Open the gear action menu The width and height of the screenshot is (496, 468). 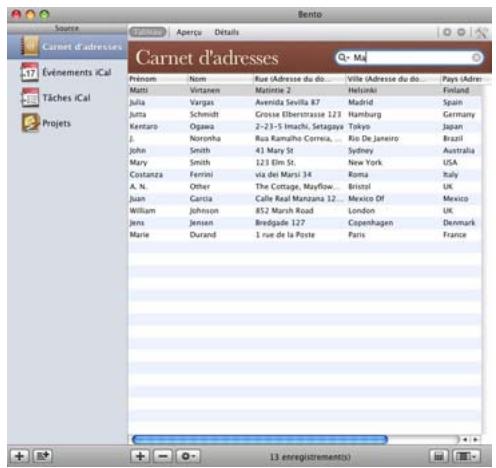188,456
